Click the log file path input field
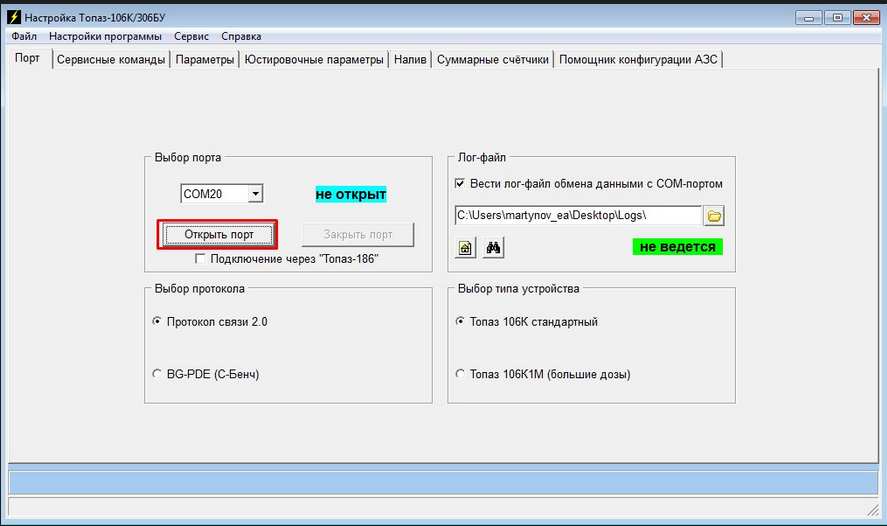This screenshot has height=526, width=887. pyautogui.click(x=578, y=215)
